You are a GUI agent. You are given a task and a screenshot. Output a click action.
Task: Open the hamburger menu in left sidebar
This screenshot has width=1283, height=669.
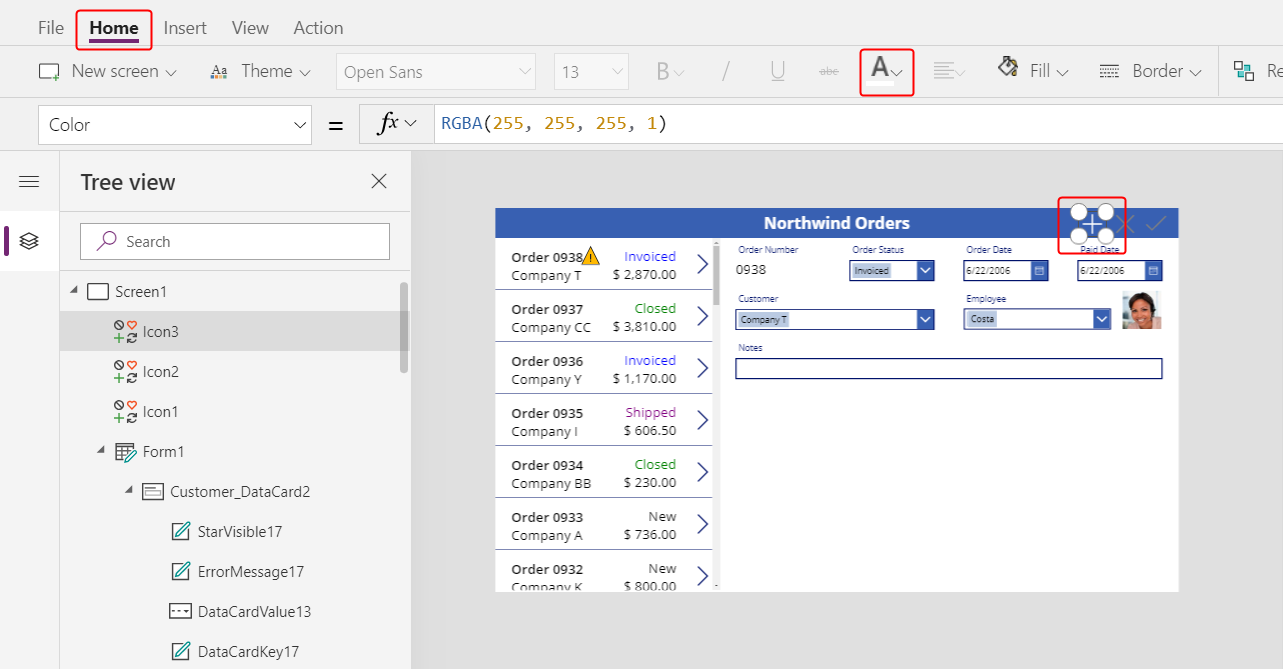coord(29,181)
